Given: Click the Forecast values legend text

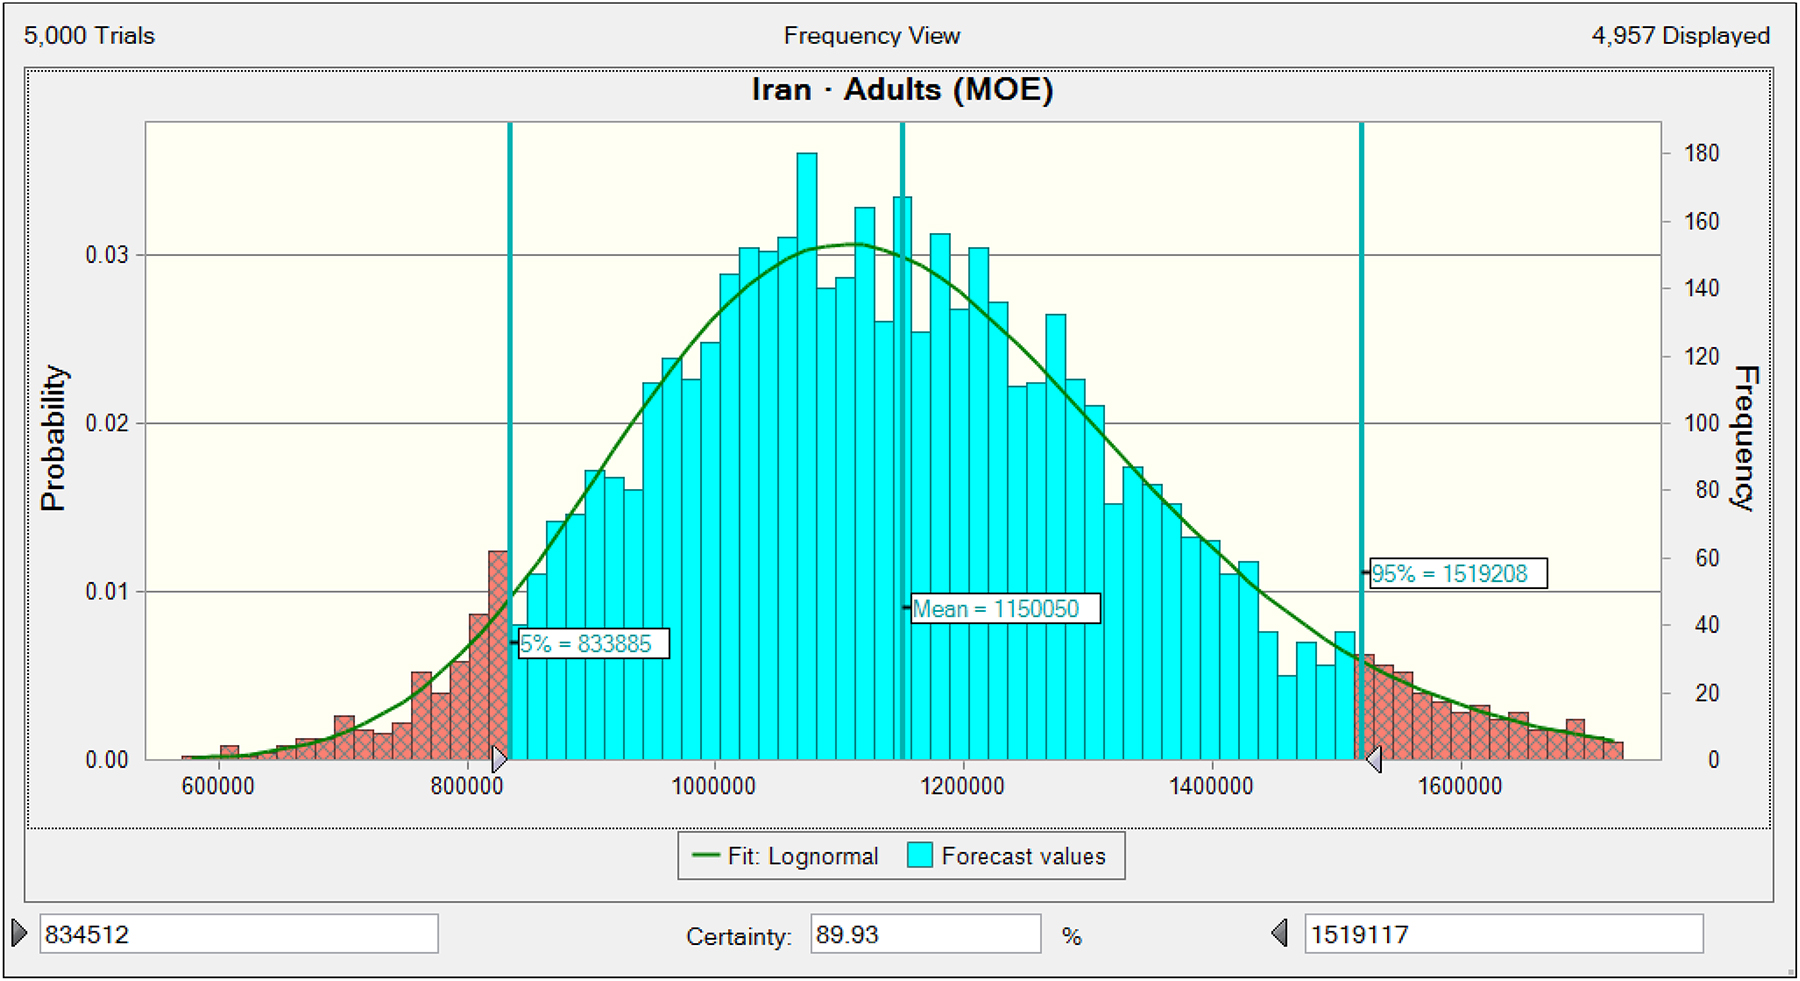Looking at the screenshot, I should point(1023,856).
